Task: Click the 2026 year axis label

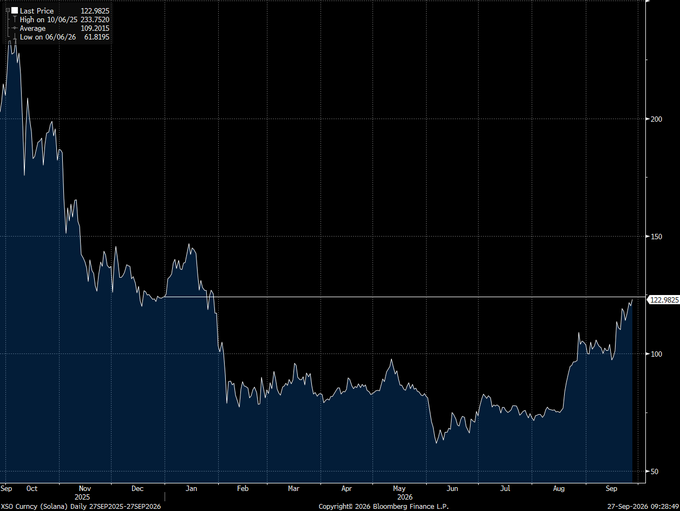Action: [x=405, y=497]
